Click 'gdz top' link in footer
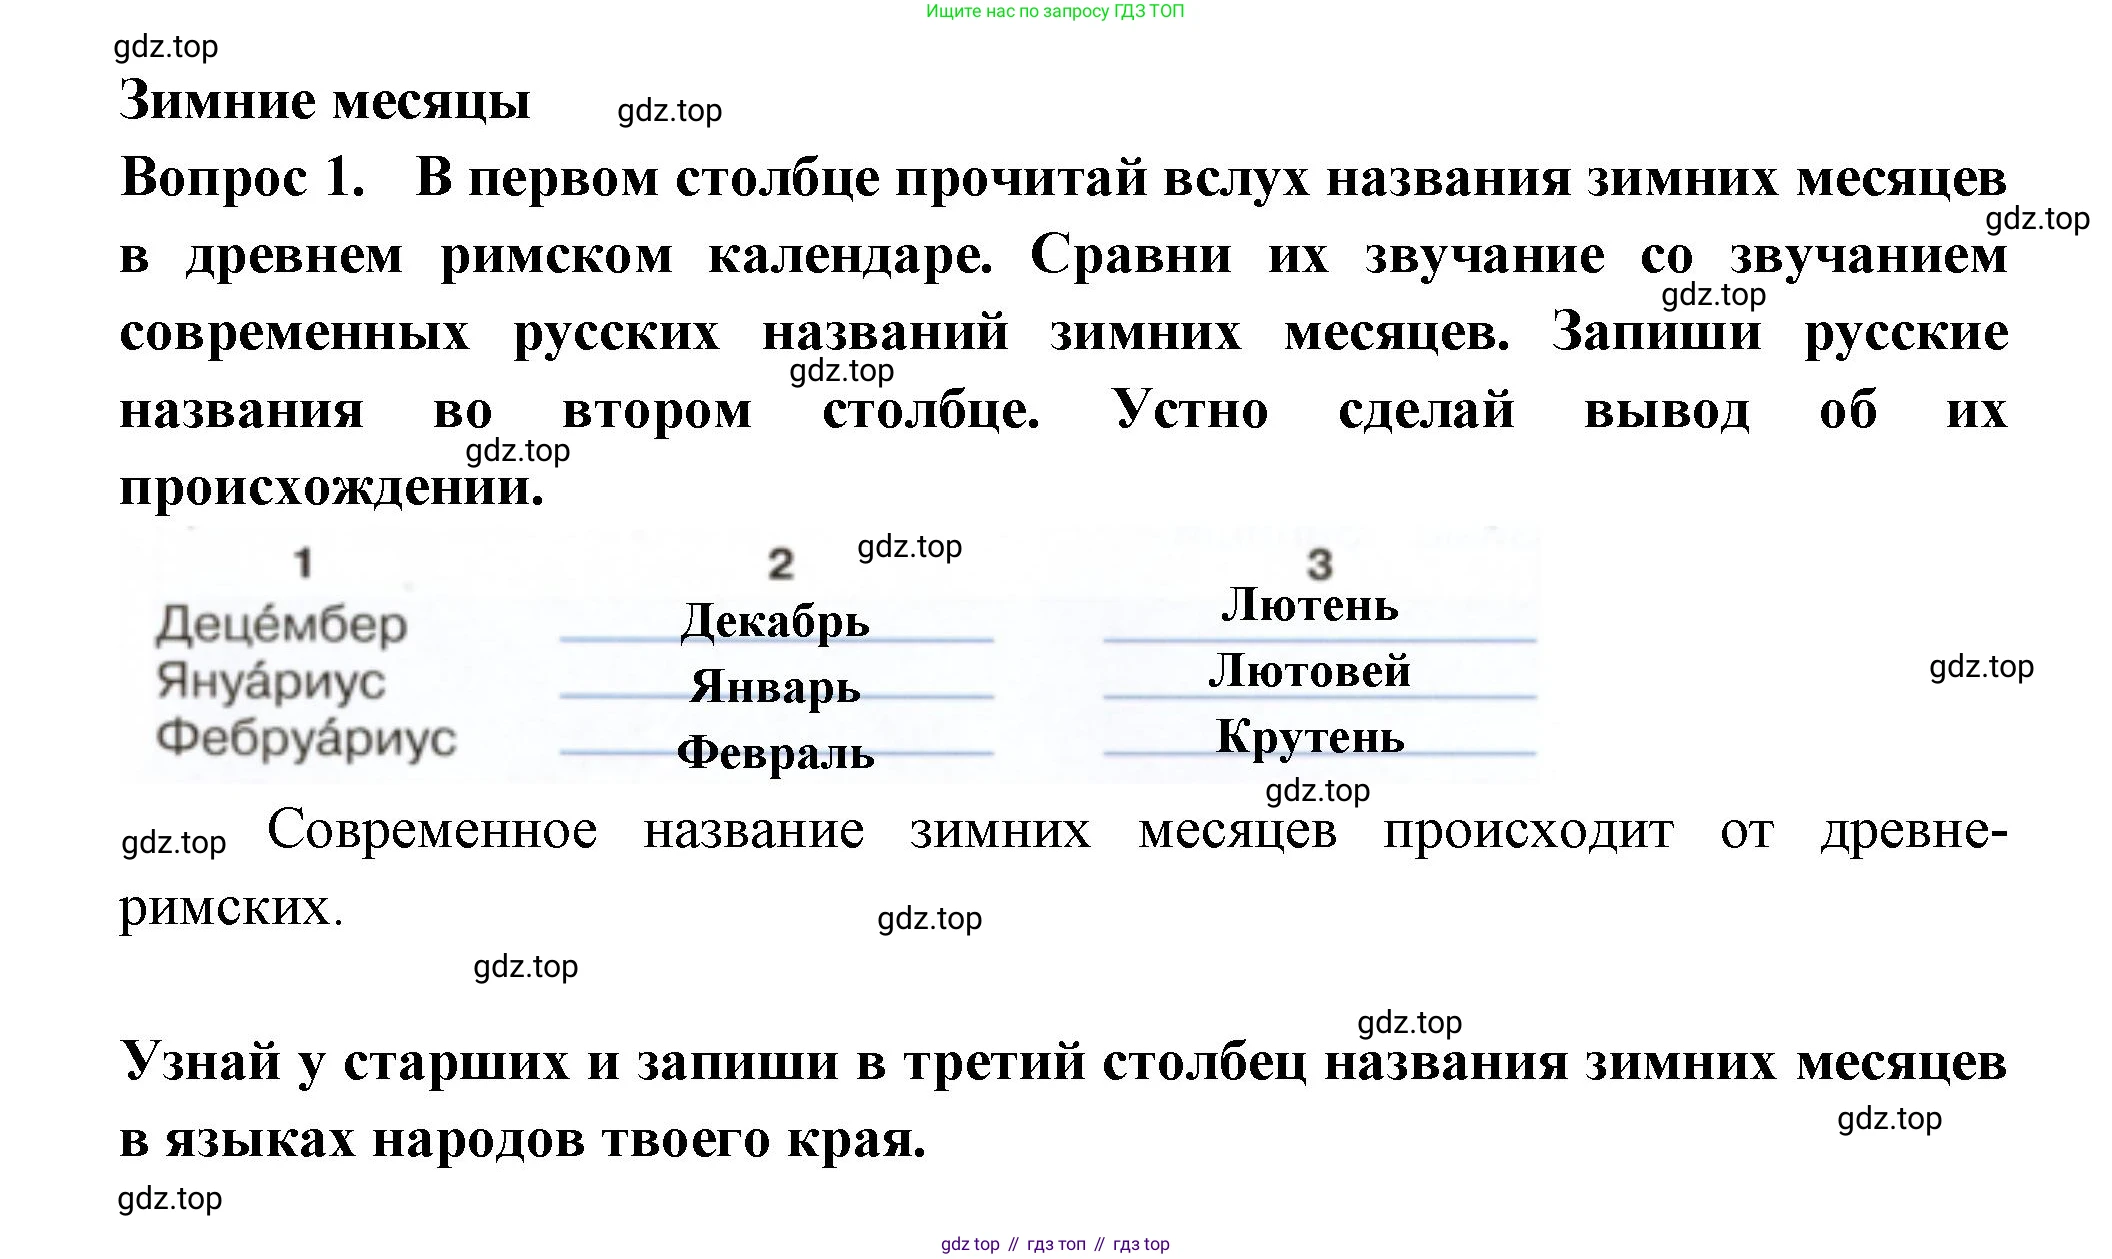 pos(969,1244)
